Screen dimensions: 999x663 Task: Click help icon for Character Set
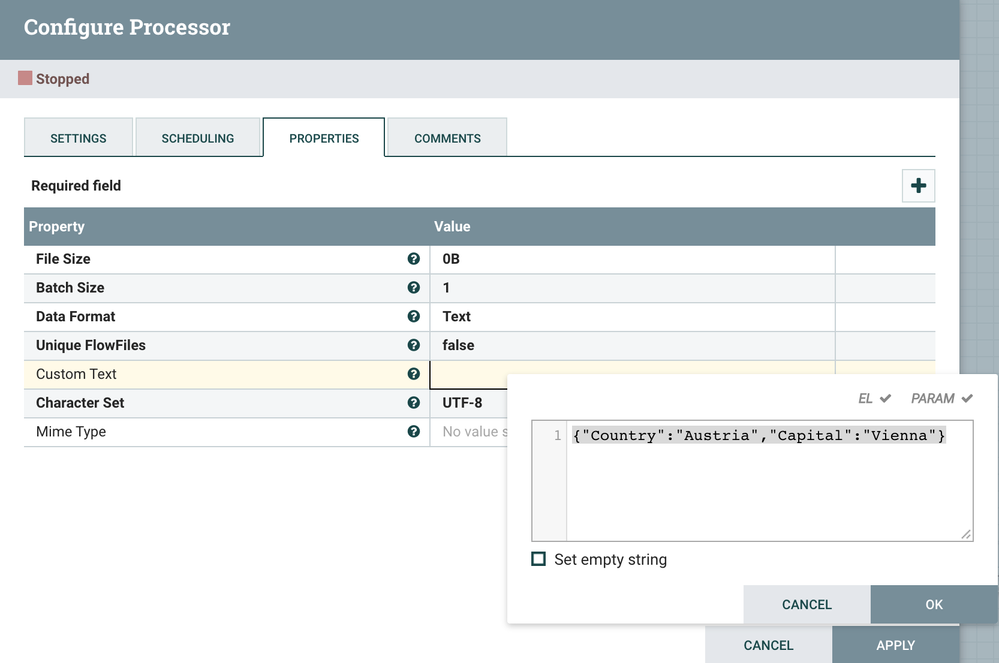point(414,403)
